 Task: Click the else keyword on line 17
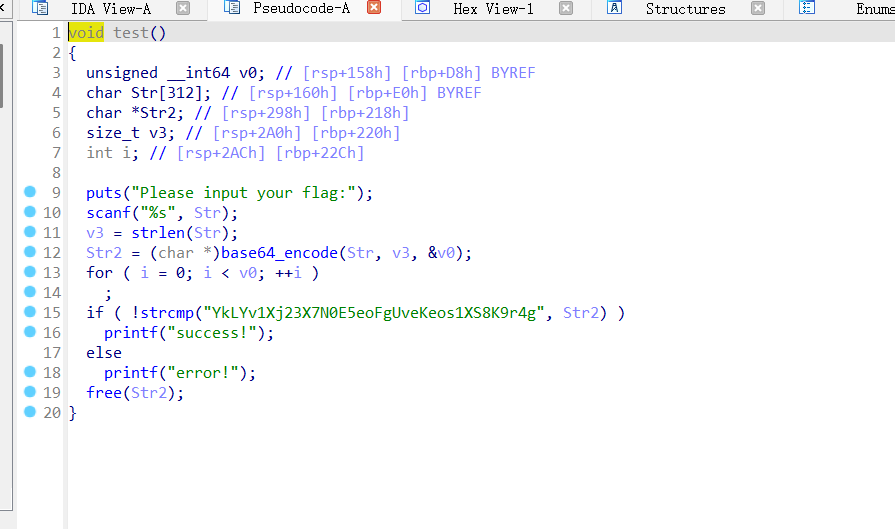point(104,353)
